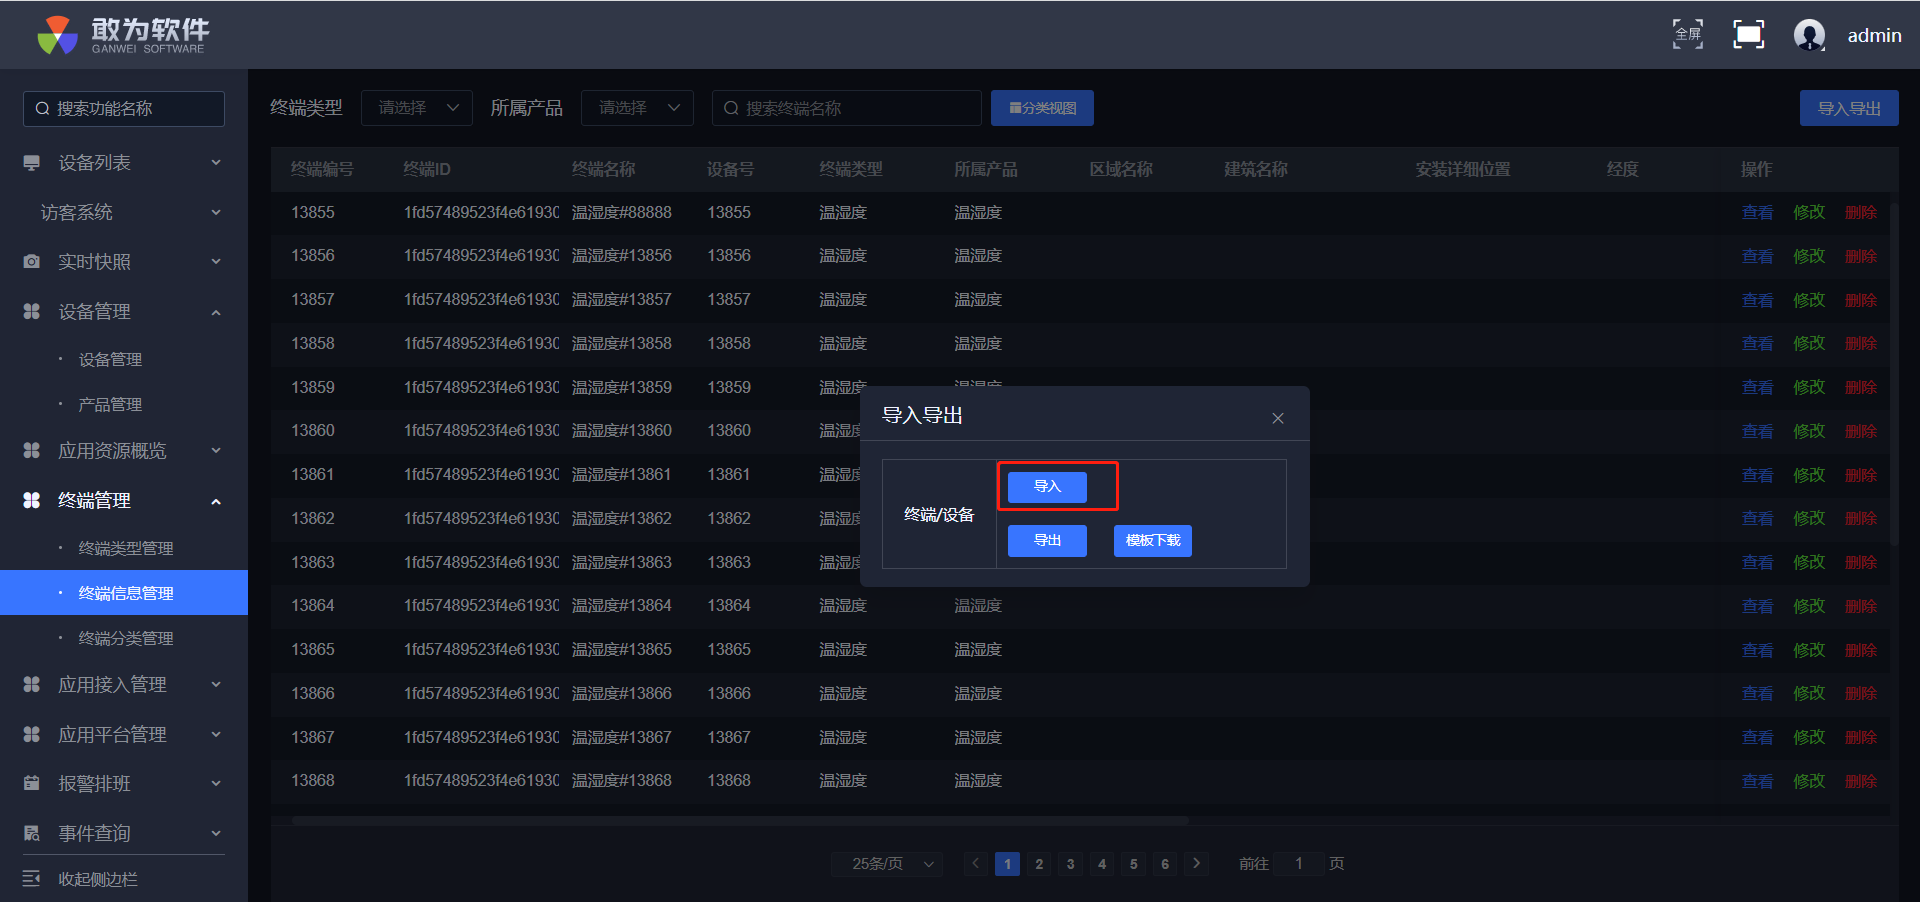1920x902 pixels.
Task: Select 终端分类管理 in sidebar
Action: coord(126,638)
